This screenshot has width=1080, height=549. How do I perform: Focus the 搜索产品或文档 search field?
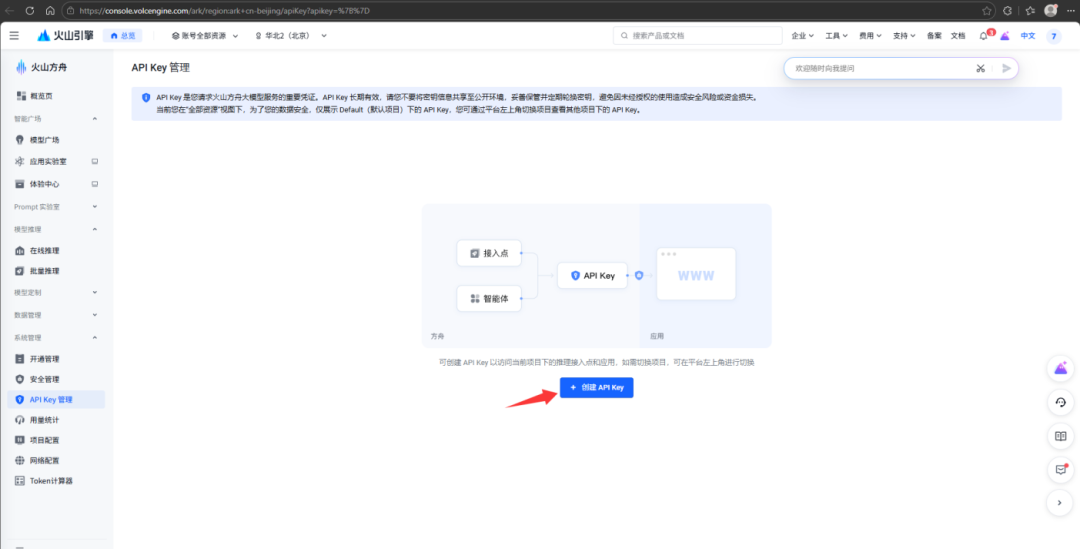pos(698,36)
